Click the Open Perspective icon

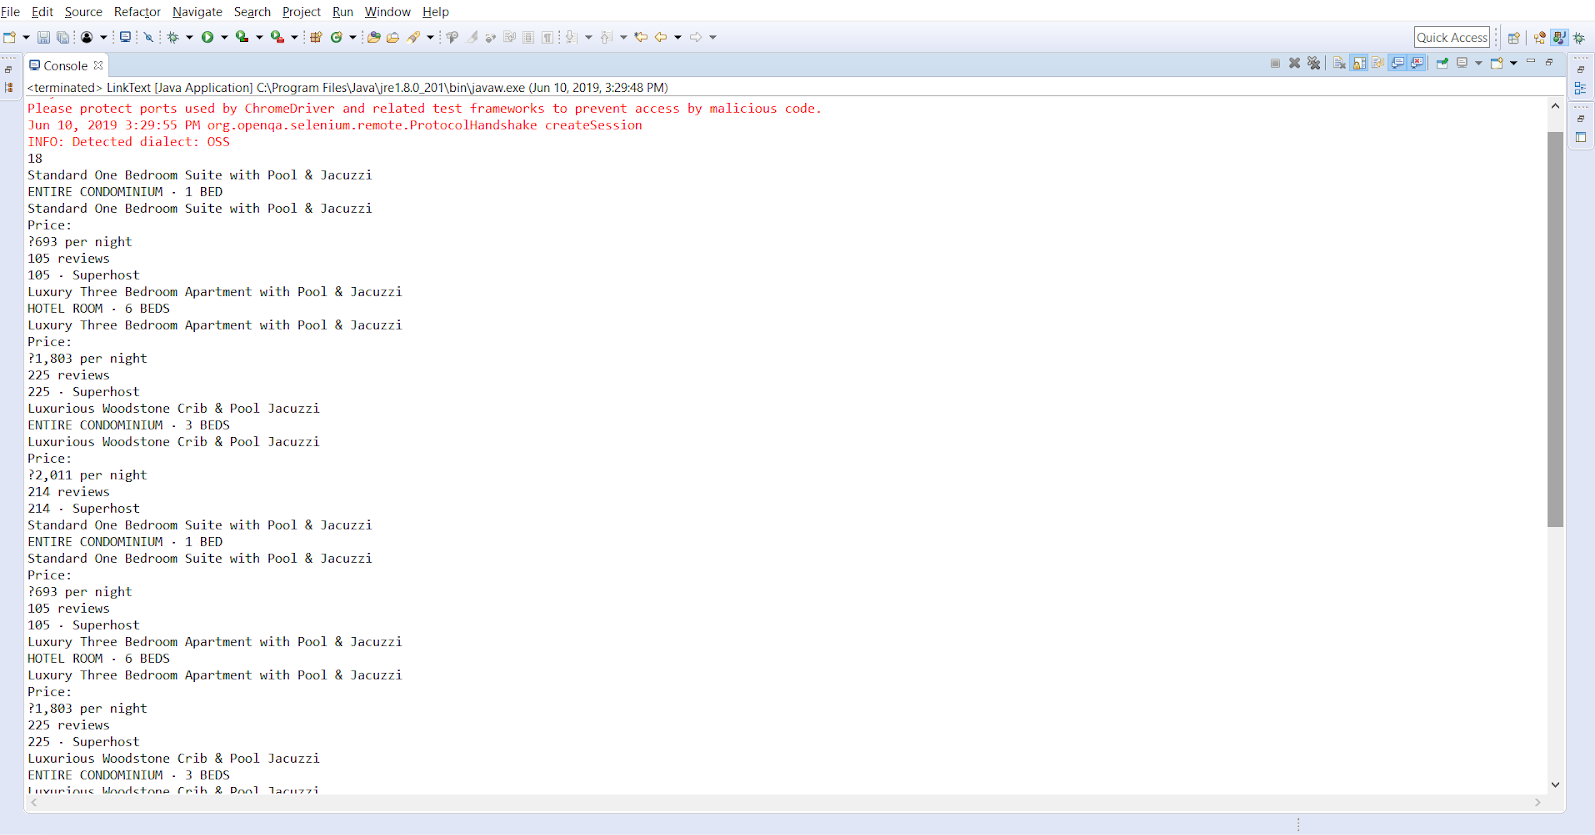click(x=1514, y=38)
